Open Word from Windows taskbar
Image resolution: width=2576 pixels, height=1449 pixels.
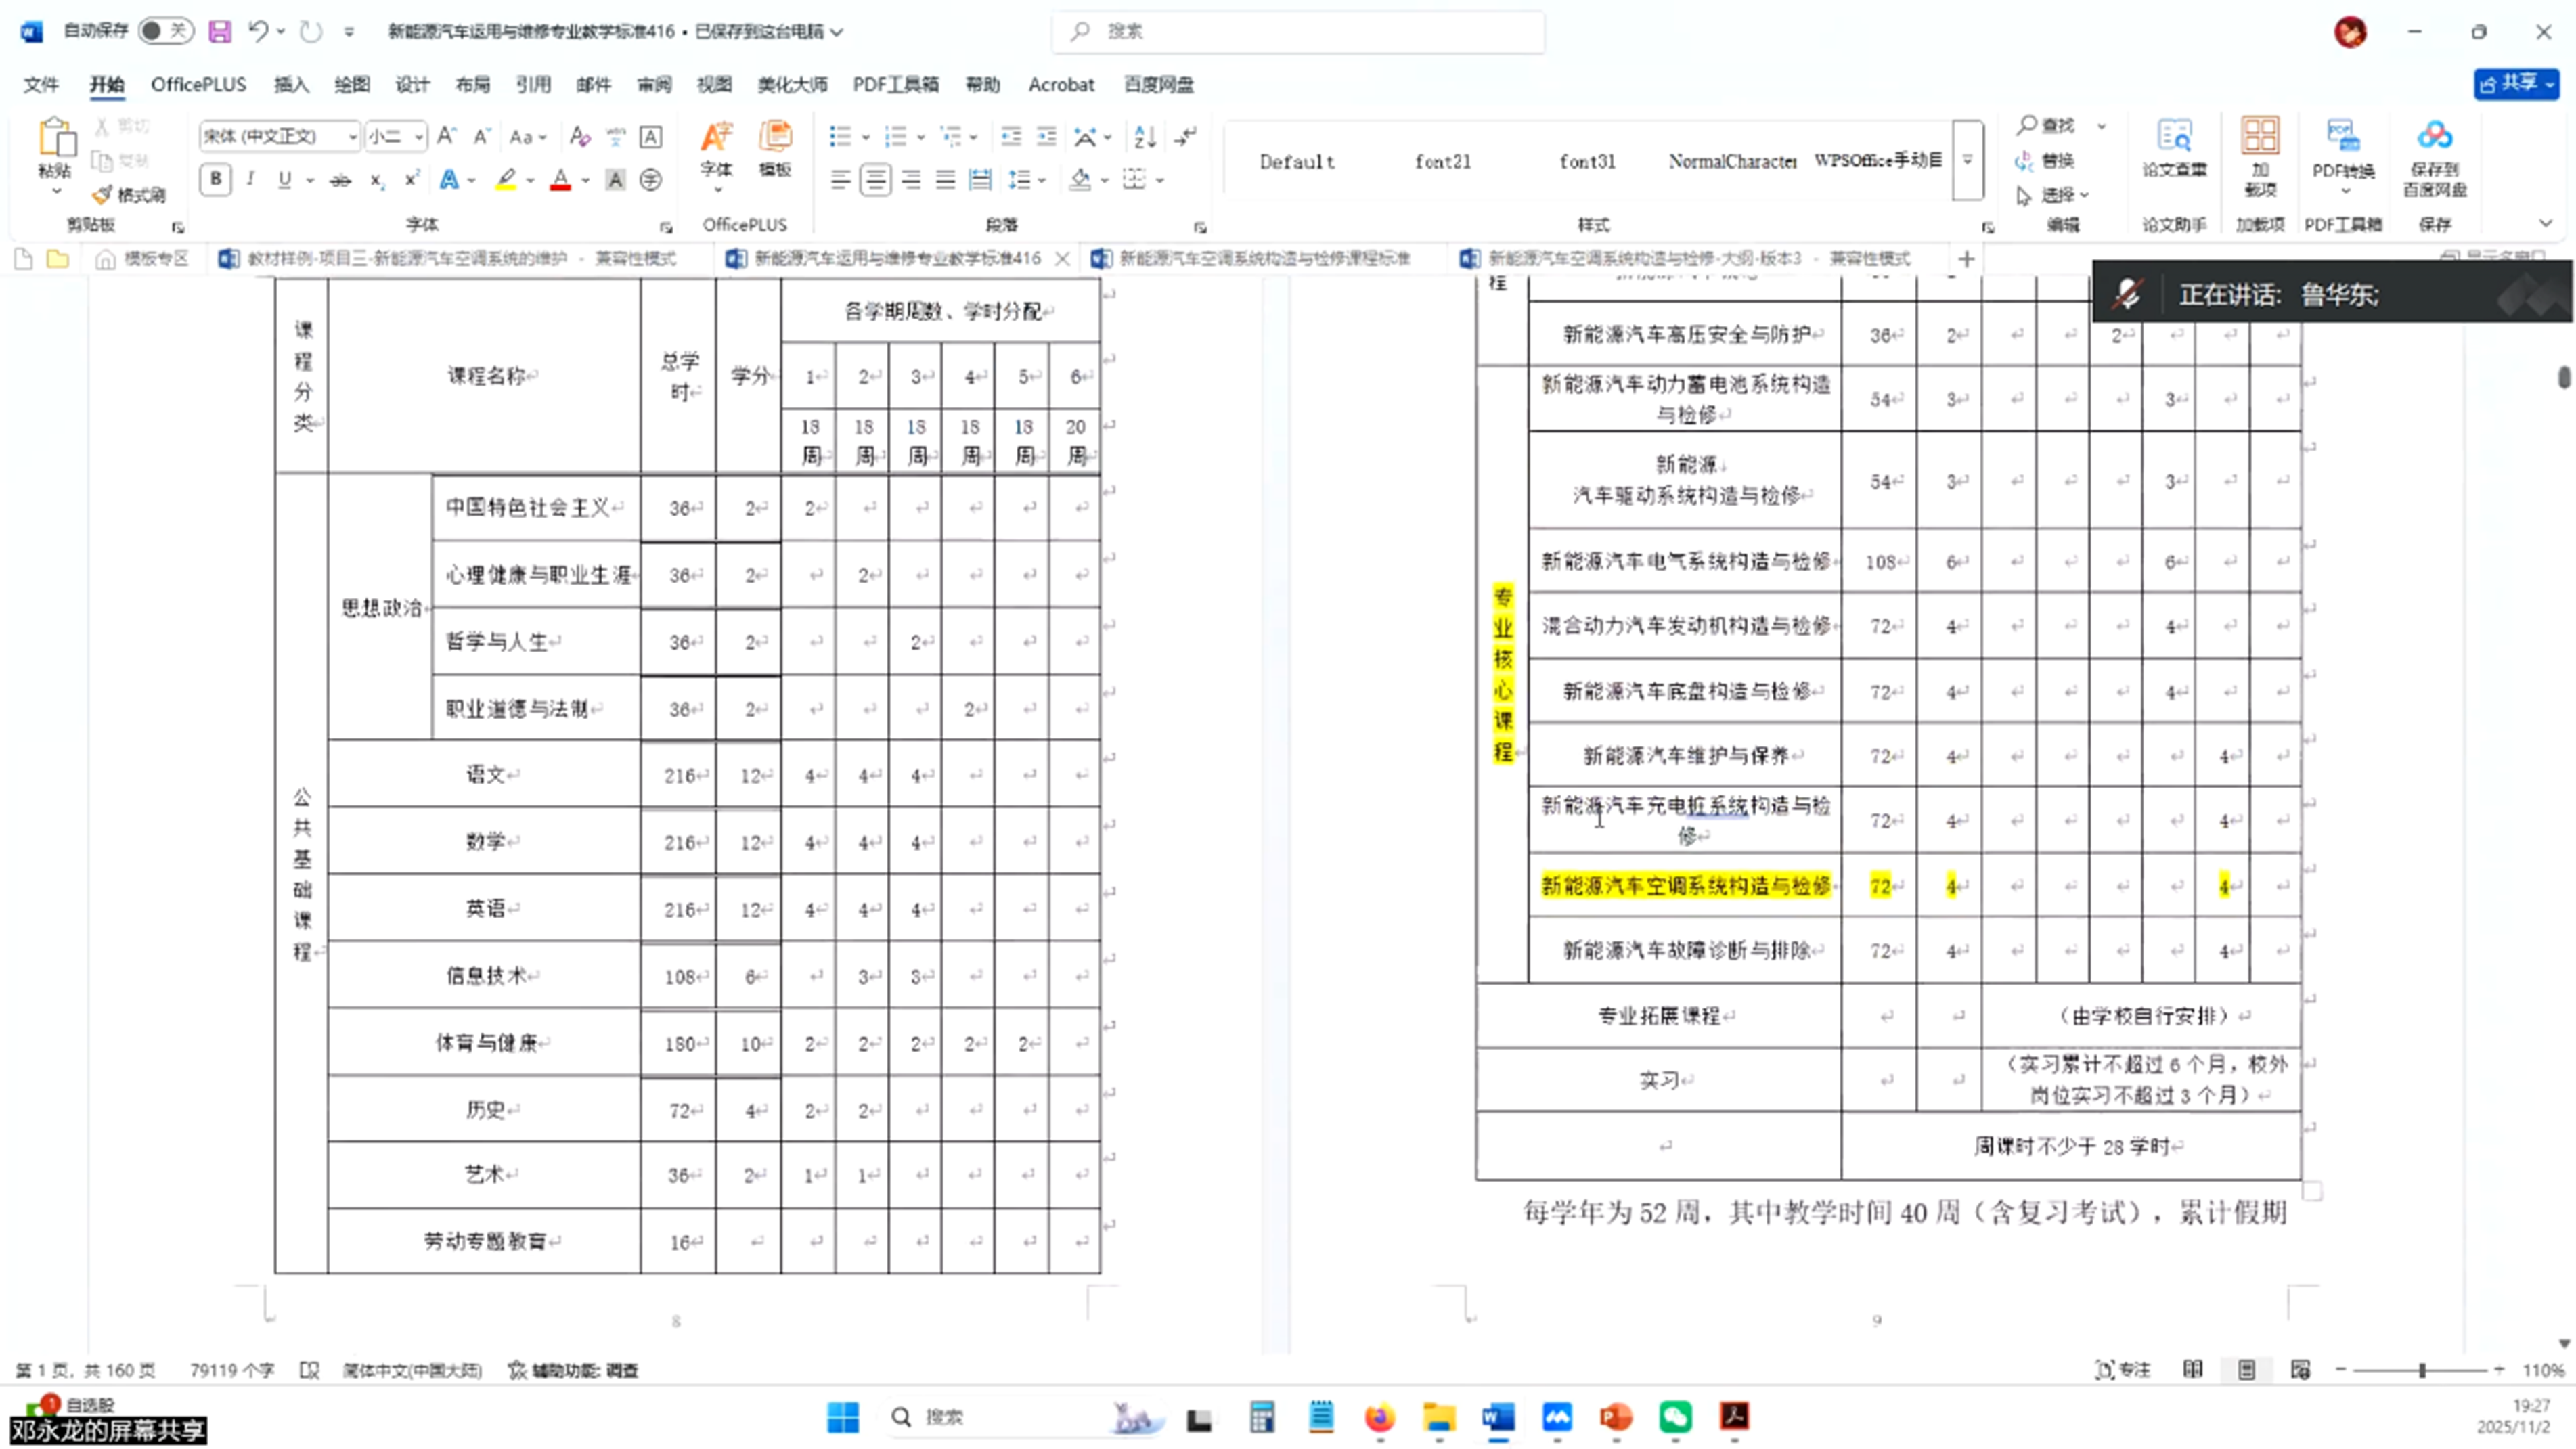(1497, 1416)
